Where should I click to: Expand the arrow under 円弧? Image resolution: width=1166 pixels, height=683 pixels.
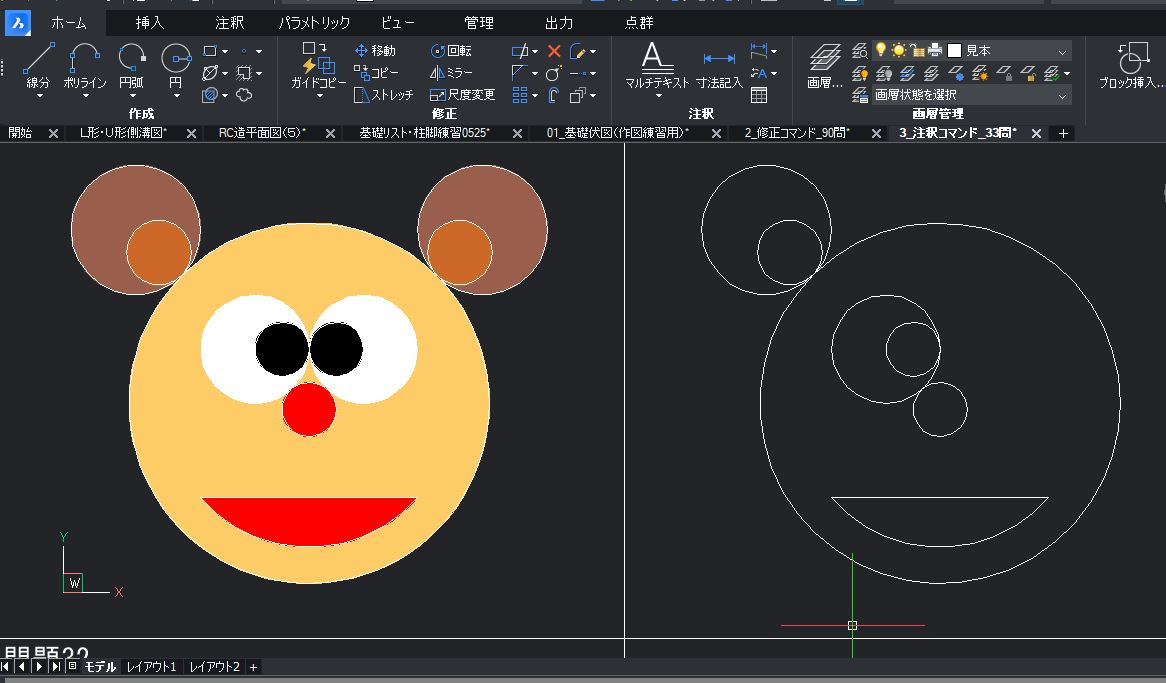(132, 97)
